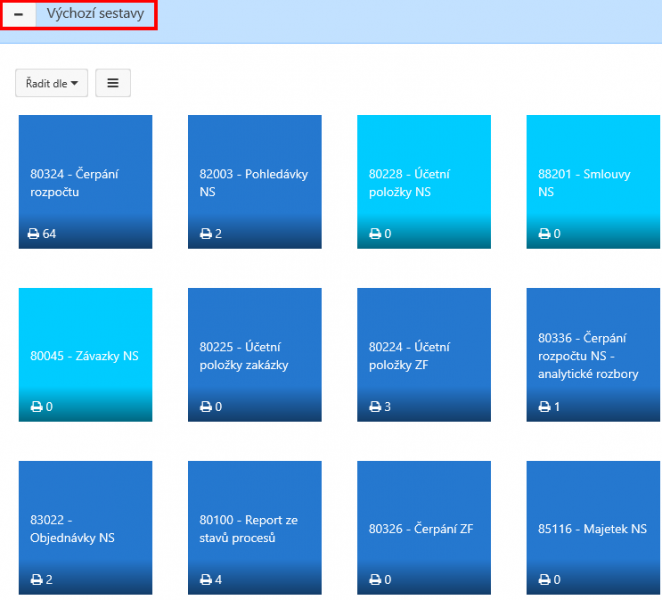Open the 80324 - Čerpání rozpočtu report tile
The height and width of the screenshot is (600, 662).
click(85, 182)
